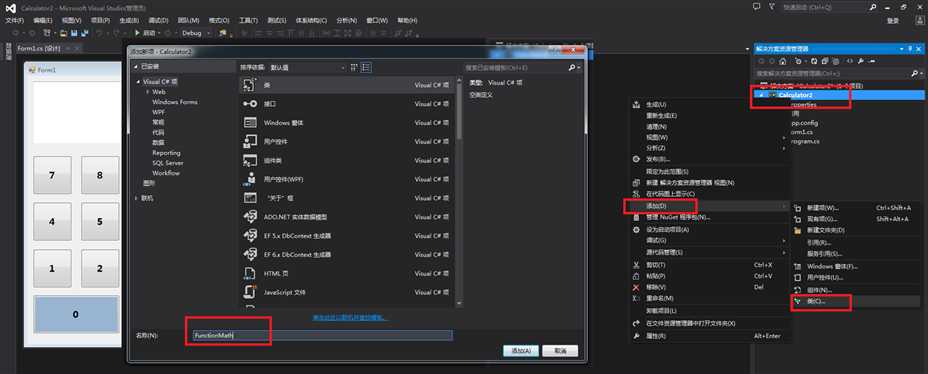Screen dimensions: 928x374
Task: Select the HTML 页 template
Action: point(347,273)
